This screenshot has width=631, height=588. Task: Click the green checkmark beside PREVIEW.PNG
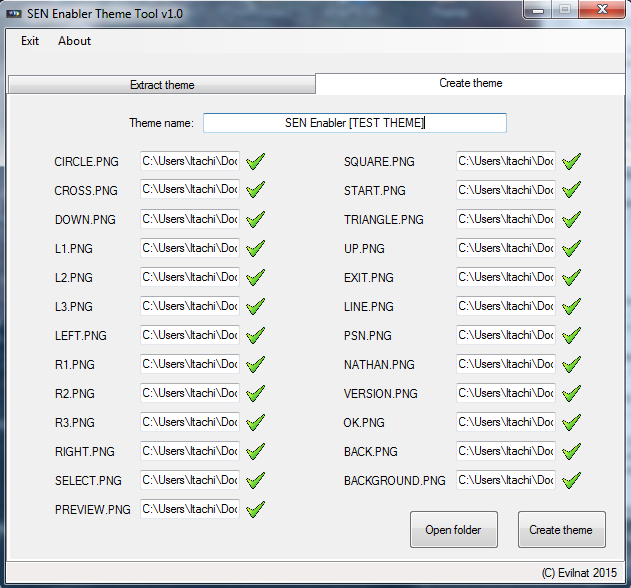point(256,509)
